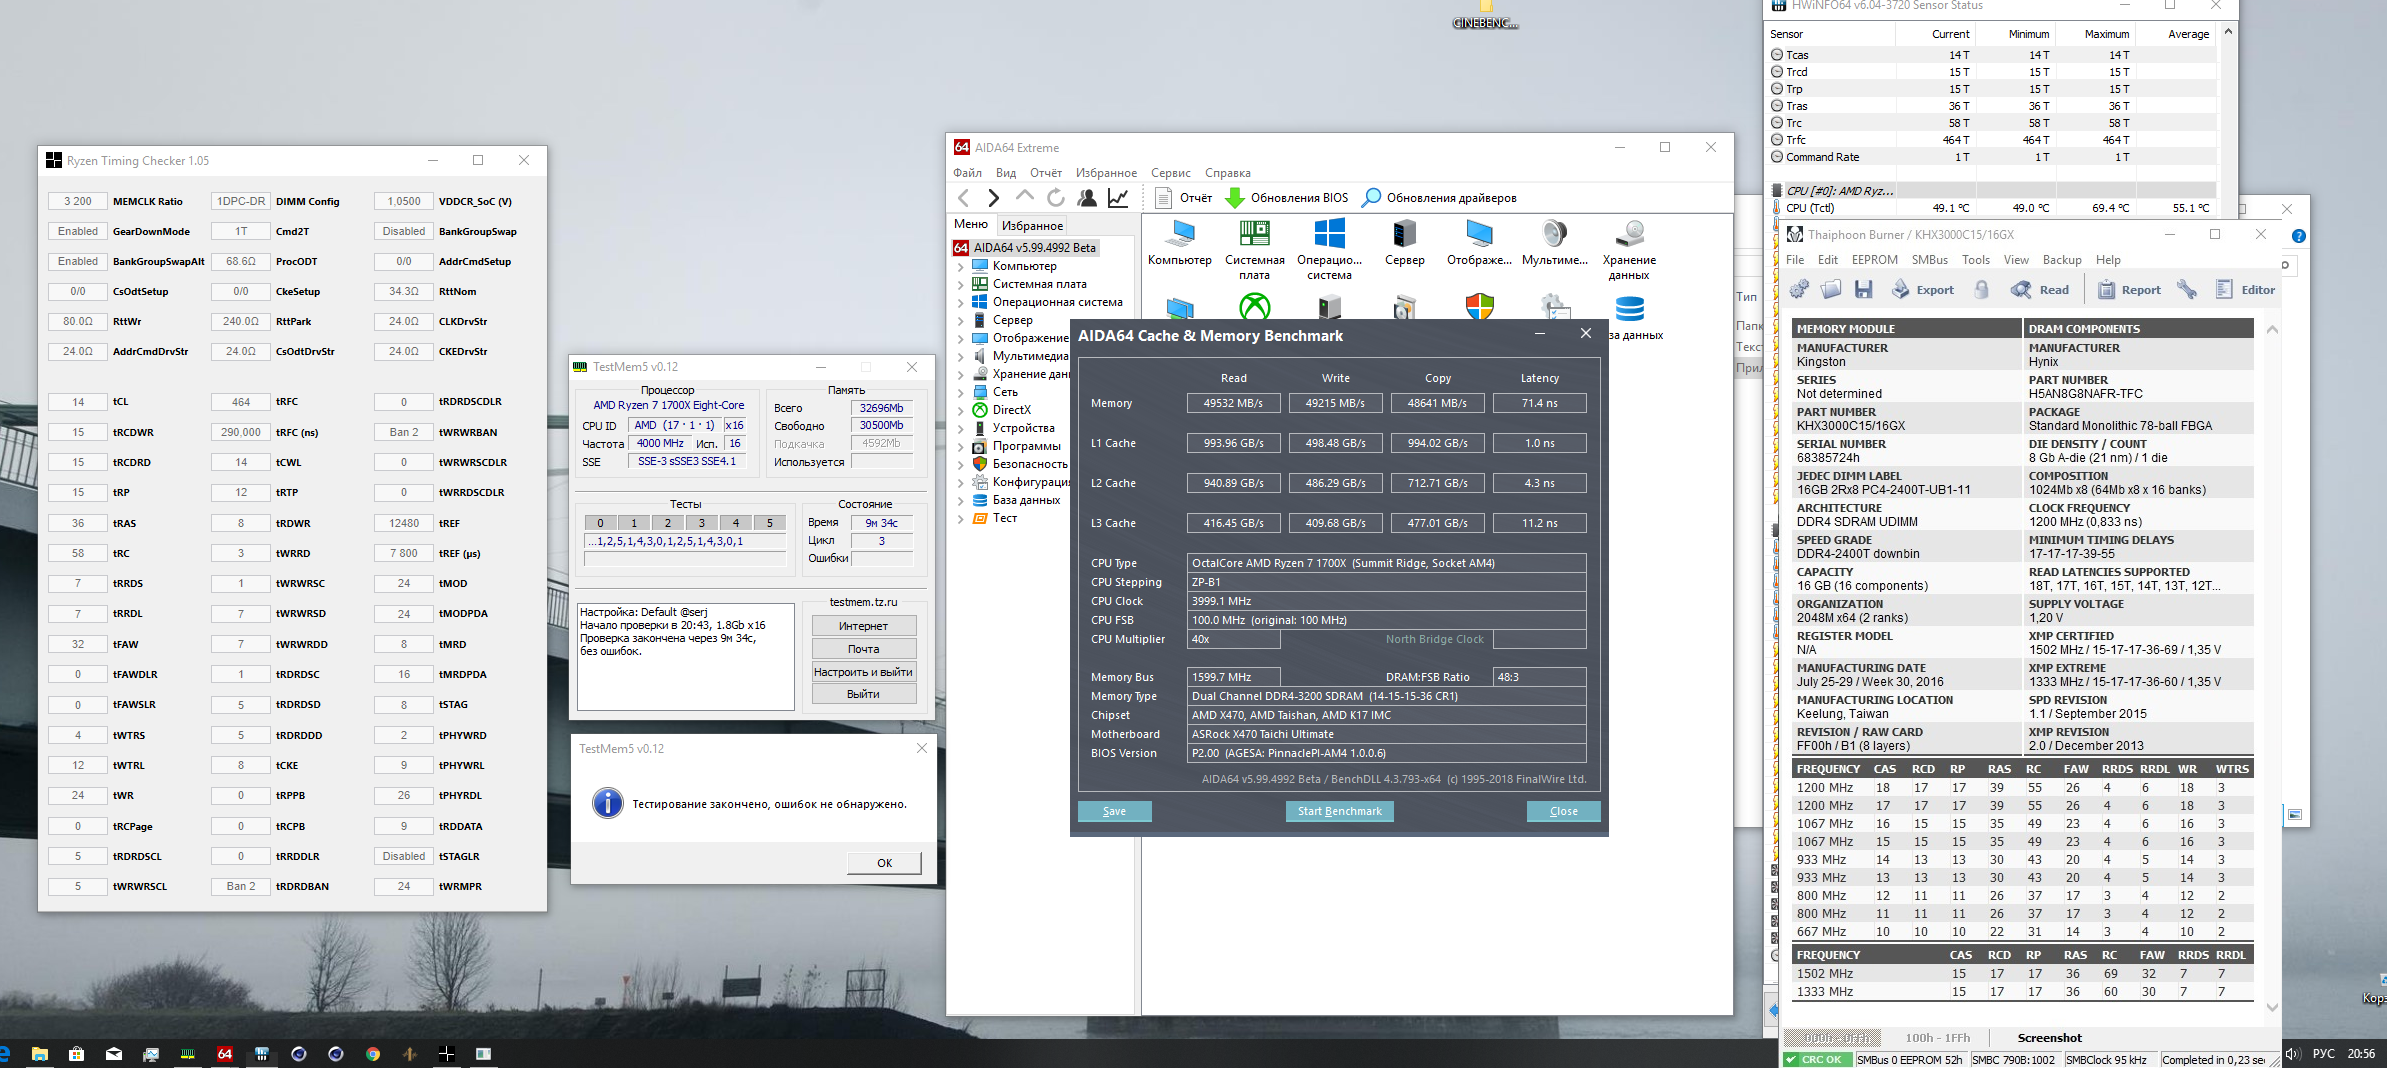
Task: Click Отчёт in the AIDA64 toolbar
Action: [1184, 198]
